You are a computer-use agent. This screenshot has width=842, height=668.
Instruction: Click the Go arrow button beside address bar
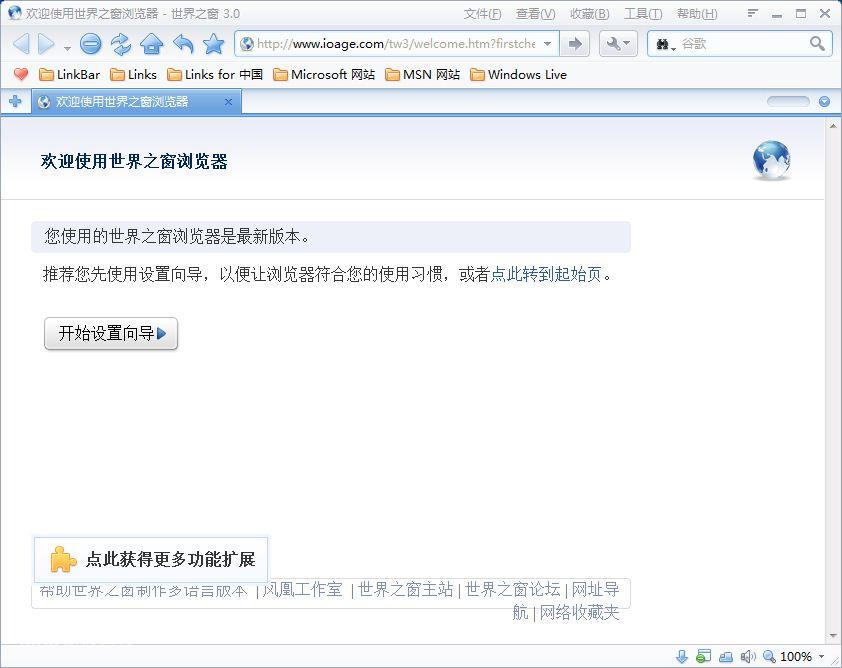click(575, 43)
